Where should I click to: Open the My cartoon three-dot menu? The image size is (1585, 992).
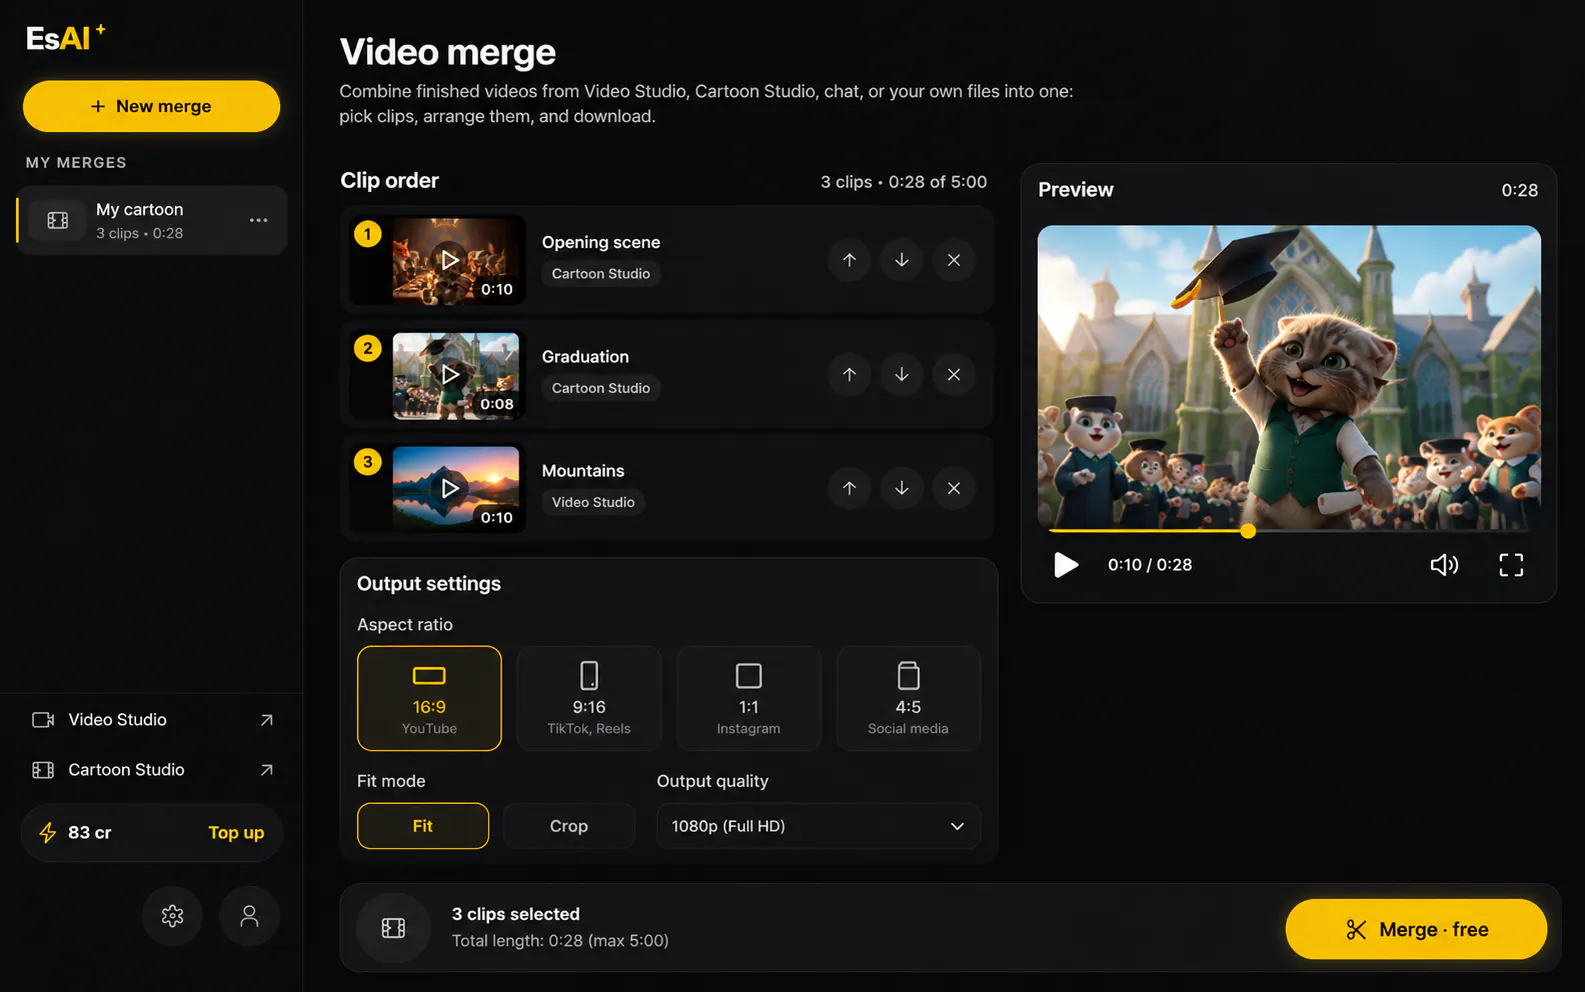[x=259, y=220]
